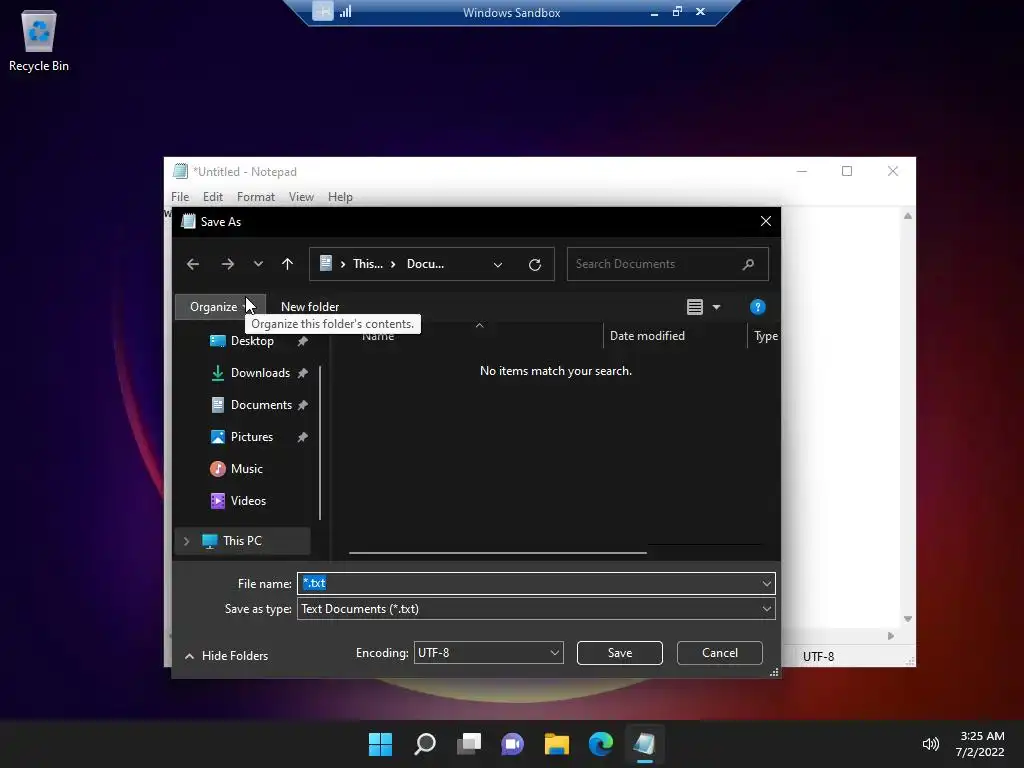Click Notepad UTF-8 status bar text
The image size is (1024, 768).
[818, 656]
